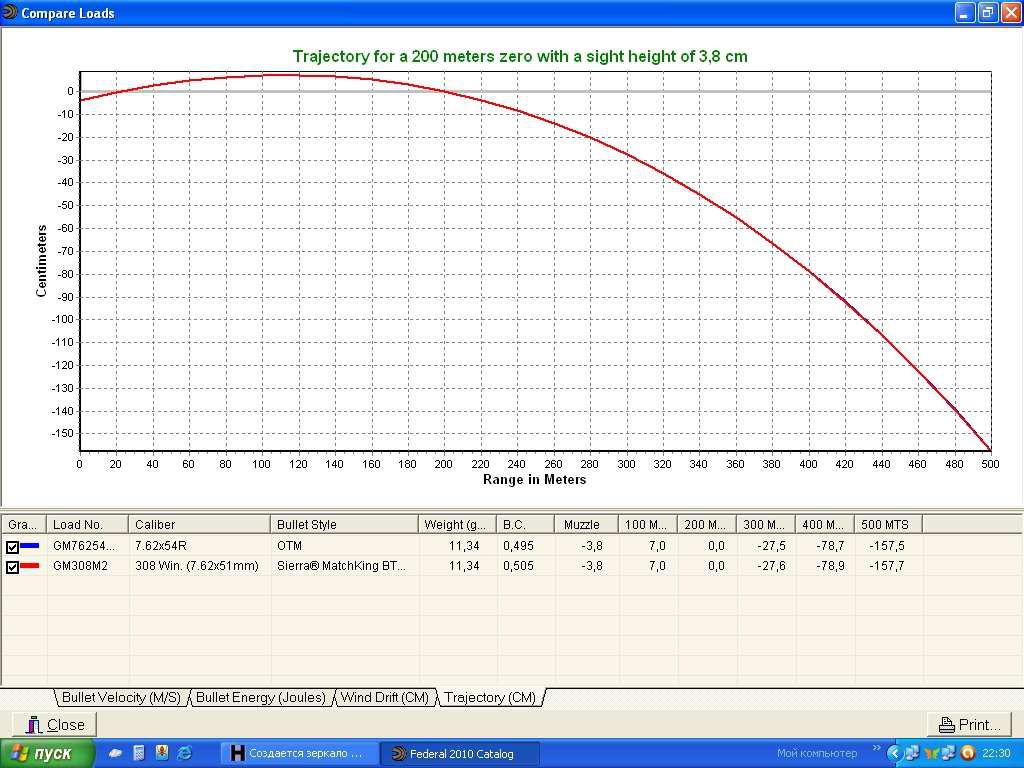Screen dimensions: 1024x768
Task: Click the red line swatch for GM308M2
Action: tap(31, 566)
